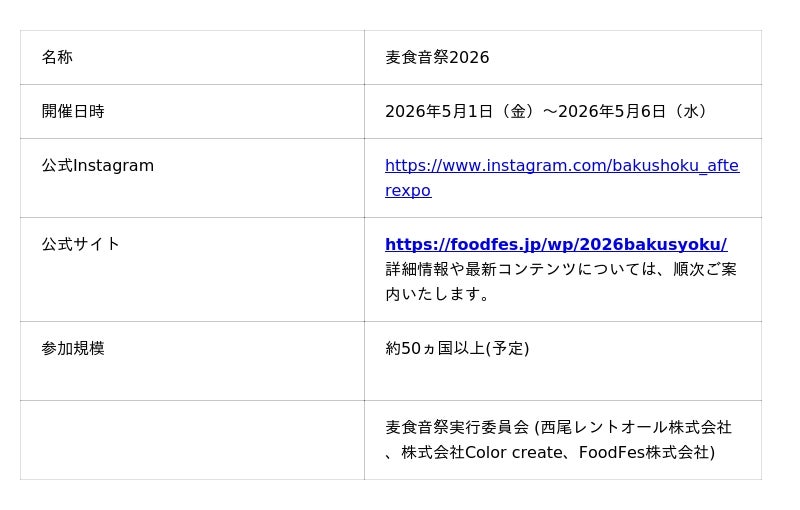This screenshot has width=800, height=510.
Task: Click the 約50ヵ国以上(予定) text
Action: pos(457,349)
